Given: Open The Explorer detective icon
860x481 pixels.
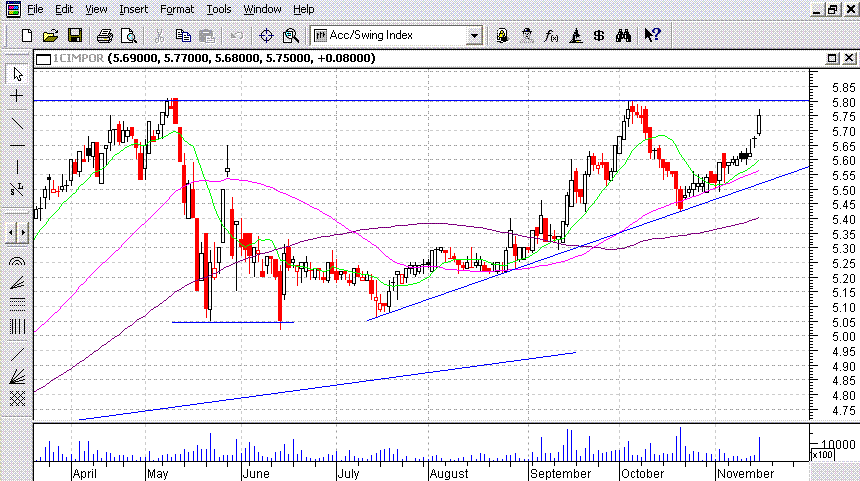Looking at the screenshot, I should coord(527,36).
